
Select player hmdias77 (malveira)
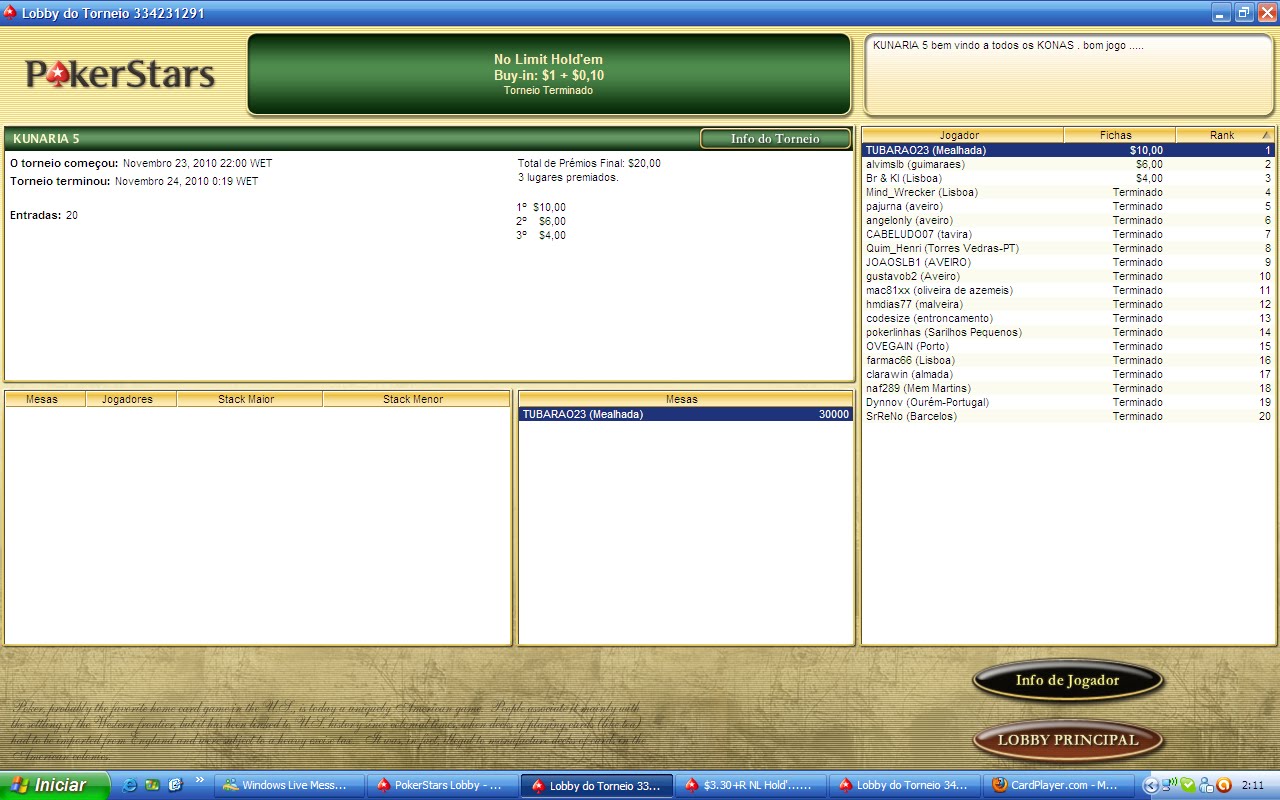1068,304
